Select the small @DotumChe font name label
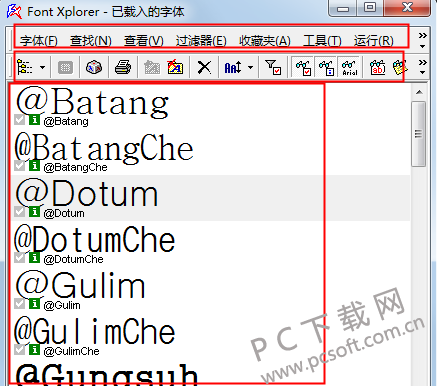Image resolution: width=437 pixels, height=386 pixels. pyautogui.click(x=73, y=259)
